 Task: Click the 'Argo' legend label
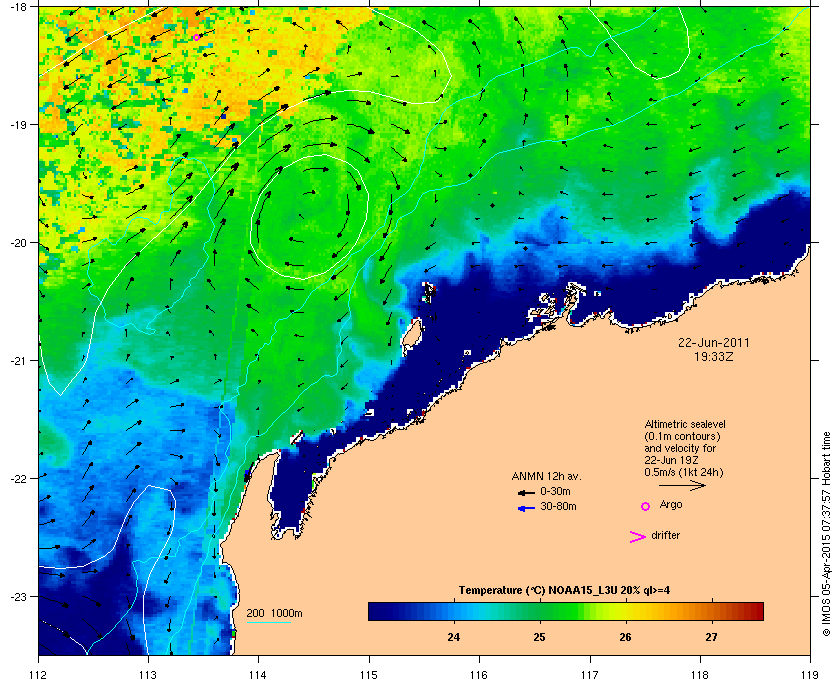671,504
